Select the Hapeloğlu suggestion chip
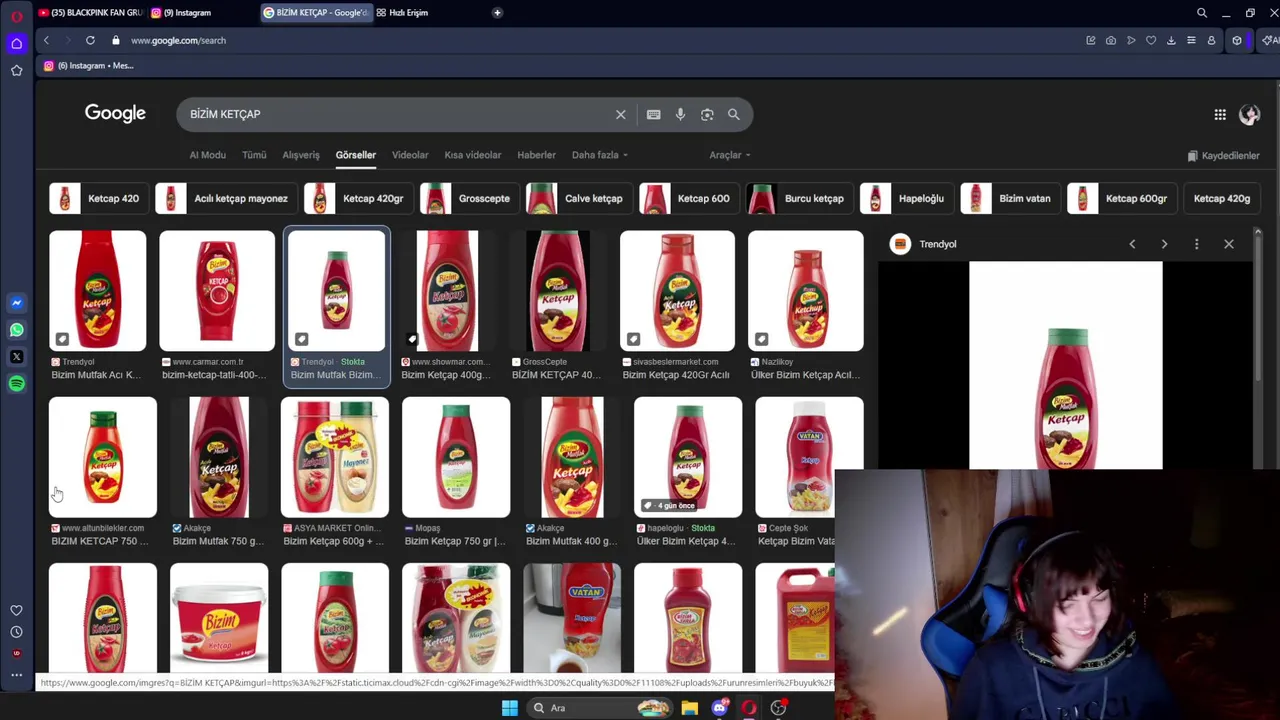The image size is (1280, 720). pos(906,198)
